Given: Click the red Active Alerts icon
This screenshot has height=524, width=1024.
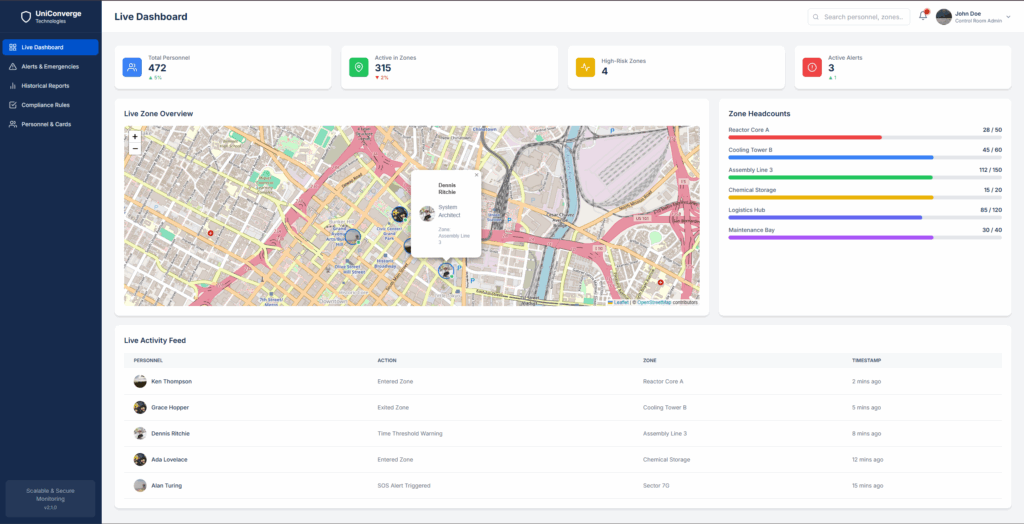Looking at the screenshot, I should (x=812, y=67).
